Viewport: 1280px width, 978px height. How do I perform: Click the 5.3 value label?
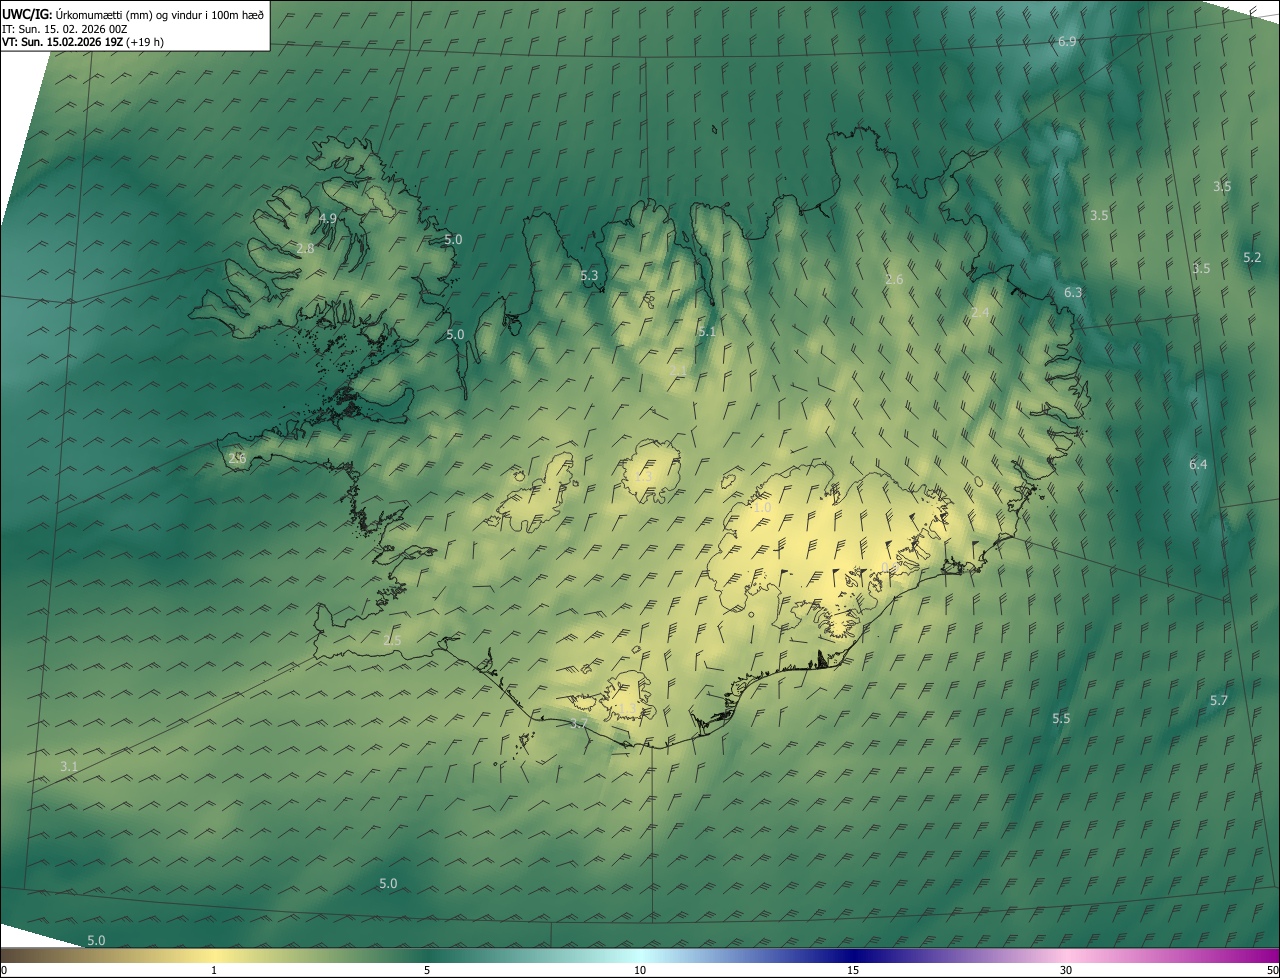click(589, 276)
